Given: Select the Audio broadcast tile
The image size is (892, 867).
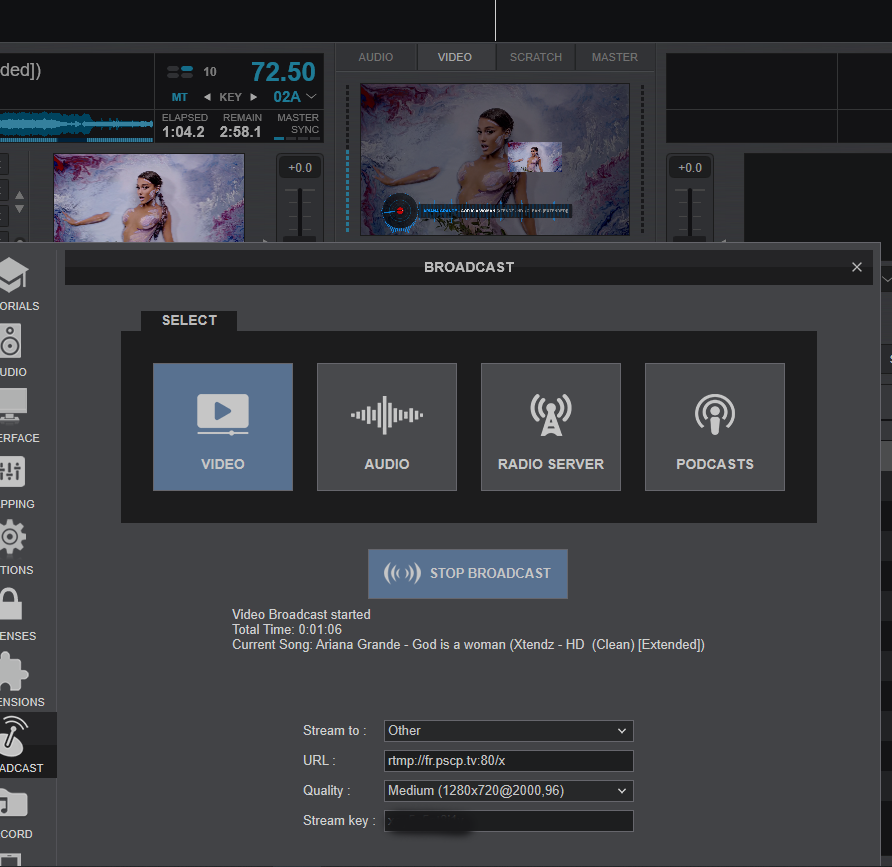Looking at the screenshot, I should pyautogui.click(x=387, y=427).
